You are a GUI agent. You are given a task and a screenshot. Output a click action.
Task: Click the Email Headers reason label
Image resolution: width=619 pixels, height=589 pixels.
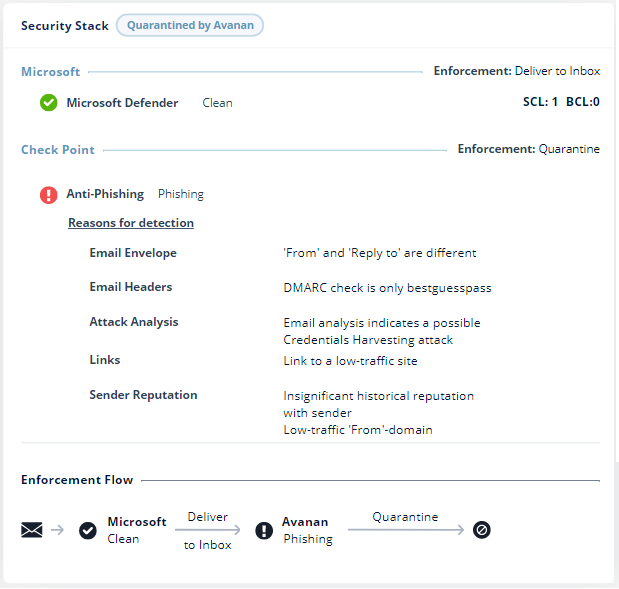click(131, 287)
